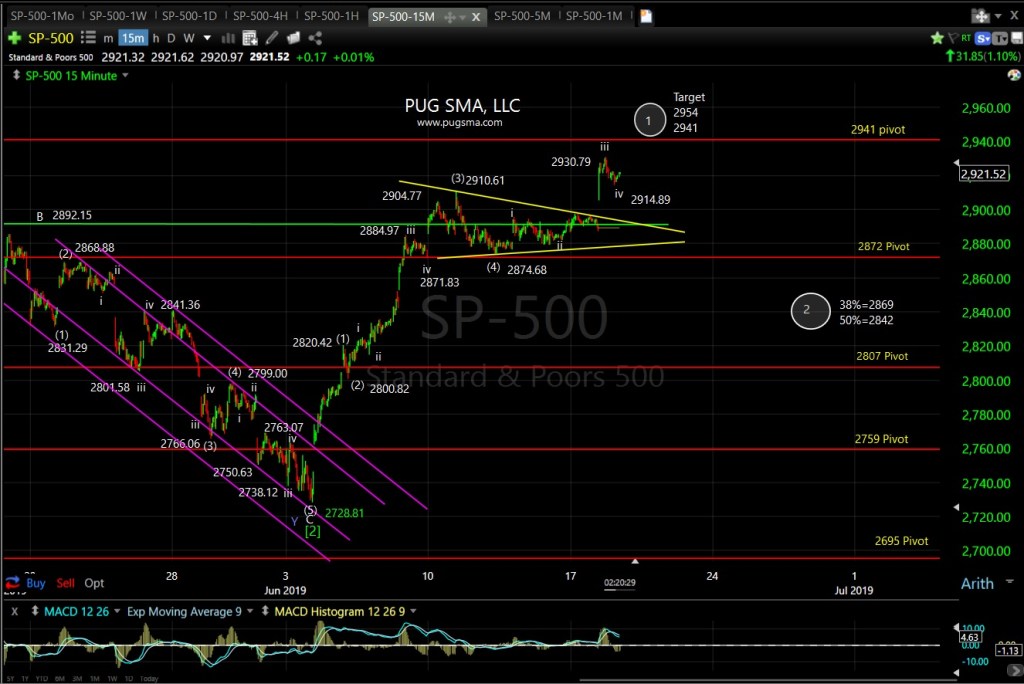This screenshot has width=1024, height=684.
Task: Click the Opt button
Action: [94, 583]
